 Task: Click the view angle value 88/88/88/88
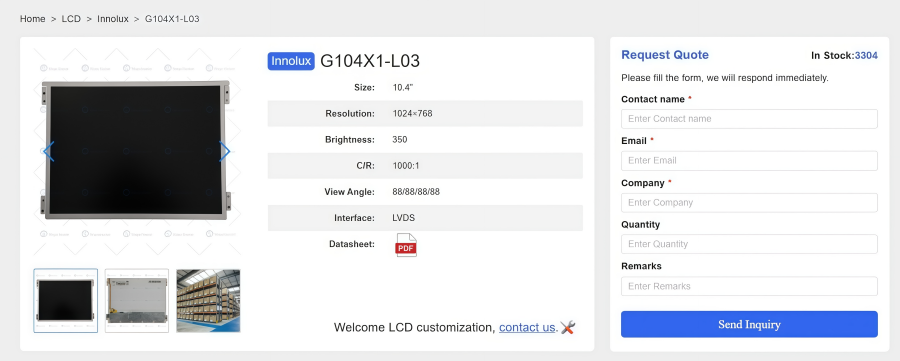tap(416, 192)
